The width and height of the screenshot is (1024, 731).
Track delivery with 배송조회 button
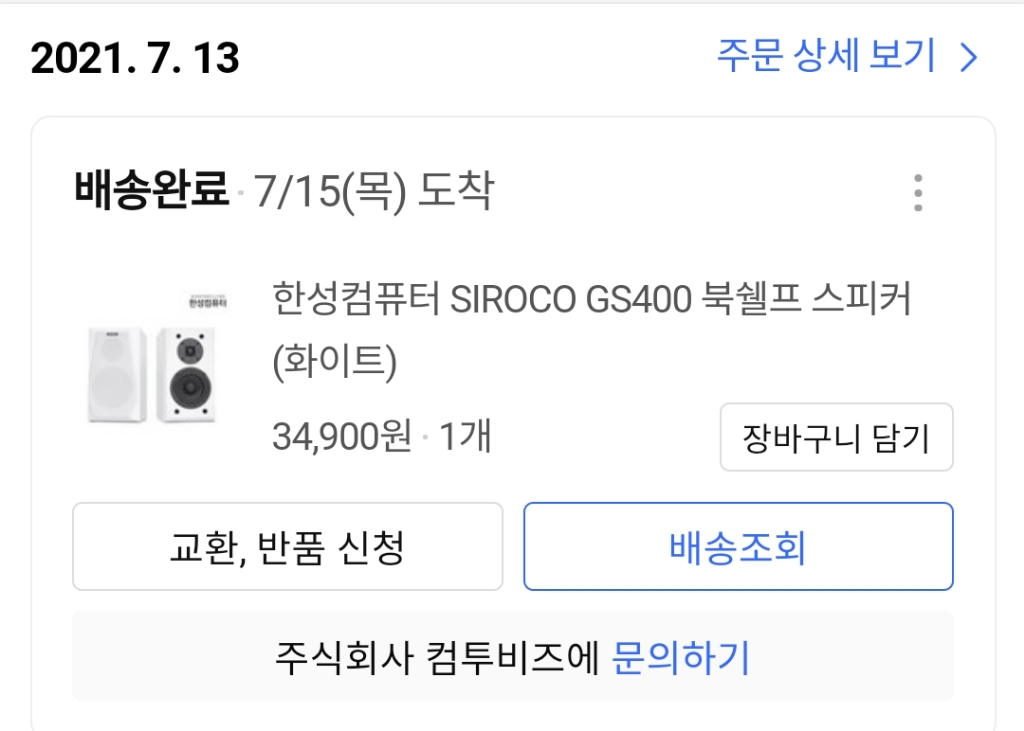coord(739,547)
